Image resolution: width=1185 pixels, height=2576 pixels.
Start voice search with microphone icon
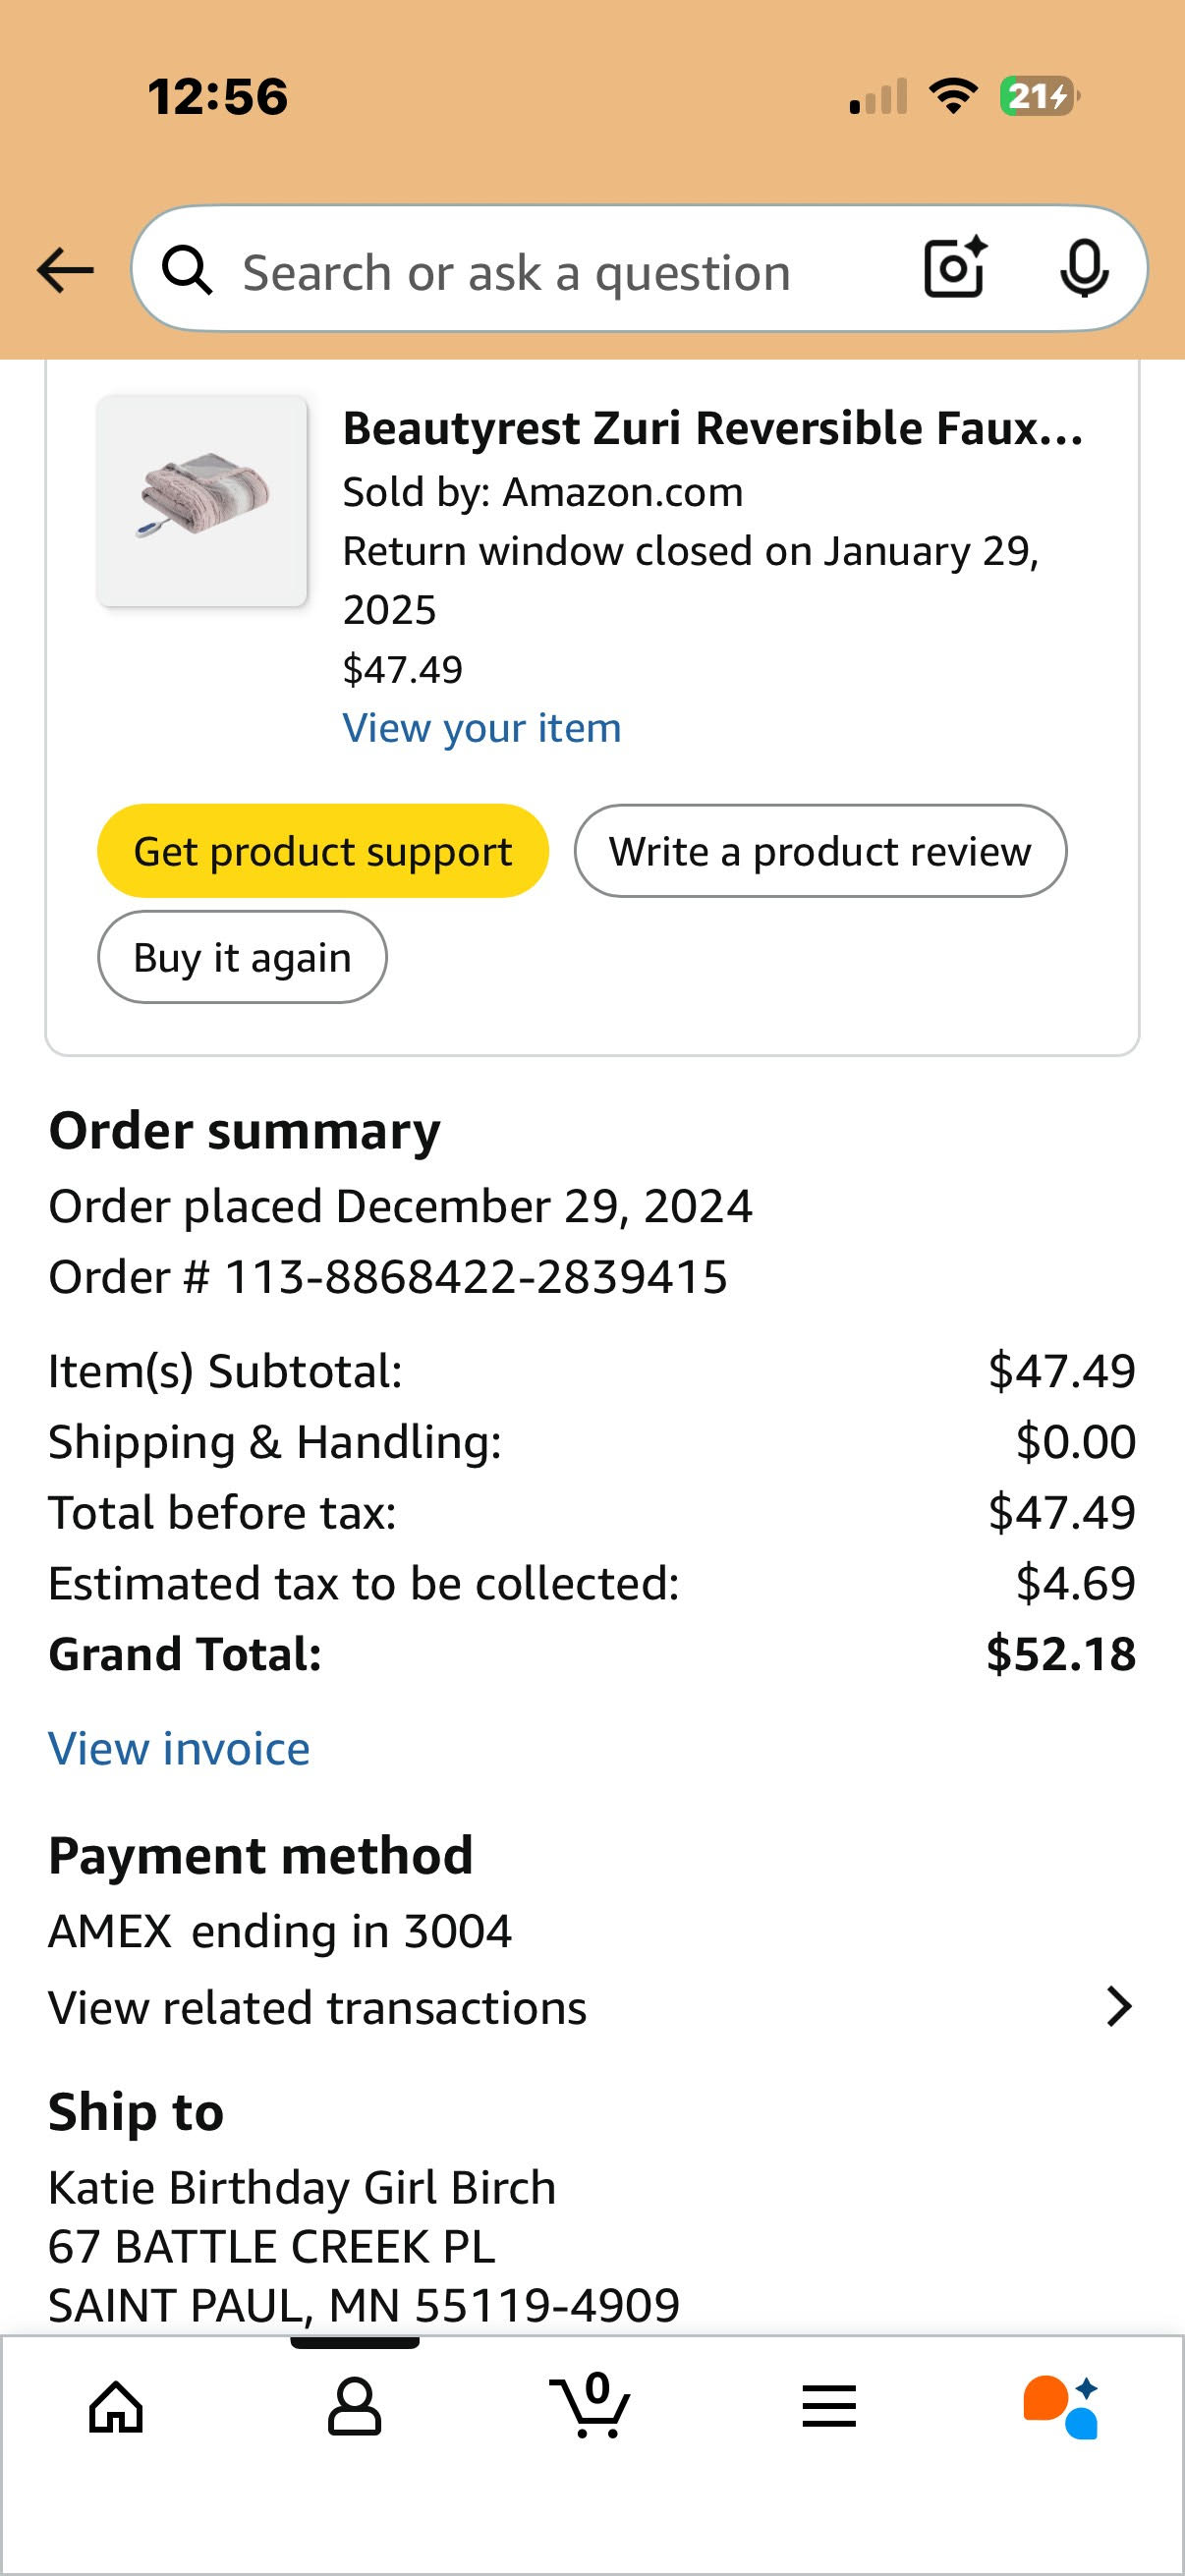[x=1084, y=268]
